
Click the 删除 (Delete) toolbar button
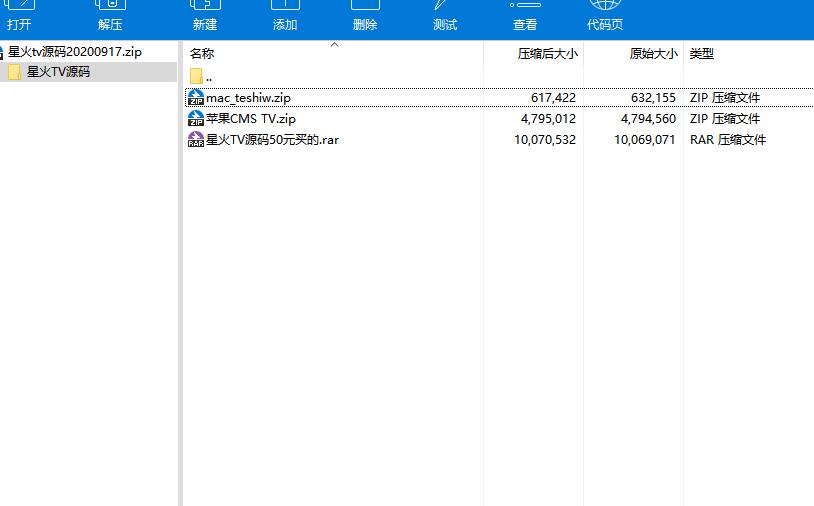(365, 16)
